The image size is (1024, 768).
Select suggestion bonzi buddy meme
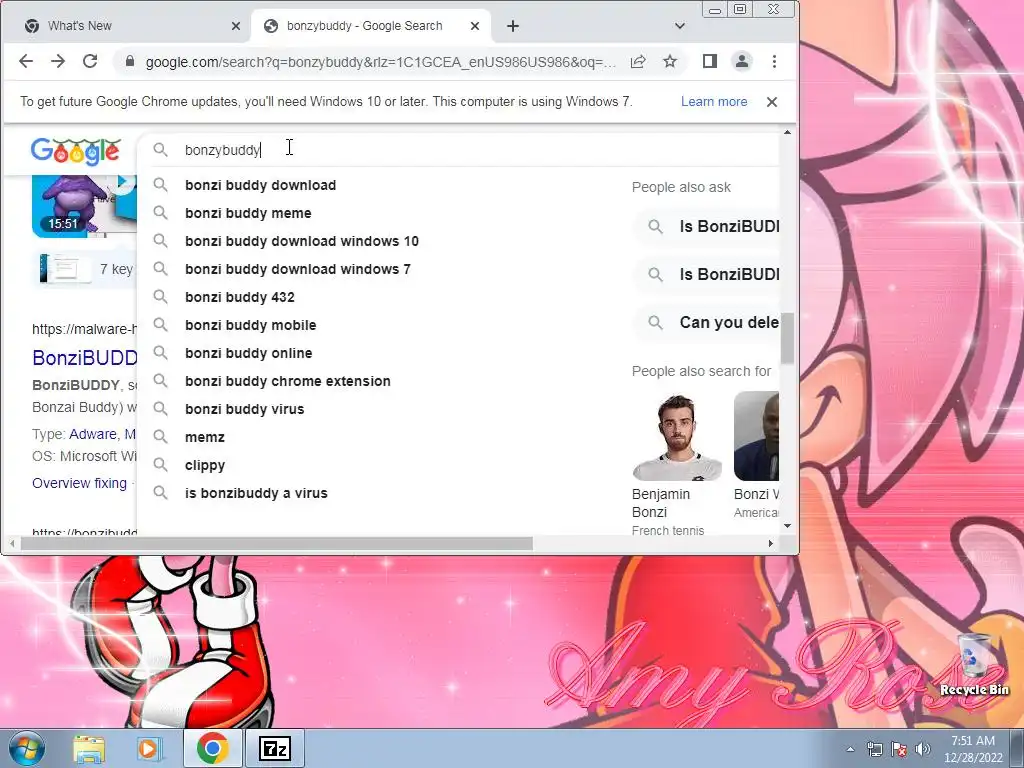(248, 213)
